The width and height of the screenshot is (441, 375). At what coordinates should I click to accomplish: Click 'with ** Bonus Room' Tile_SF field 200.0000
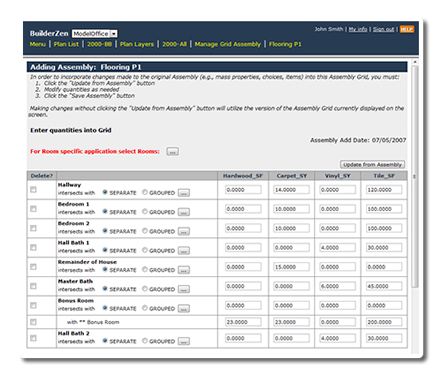click(384, 322)
